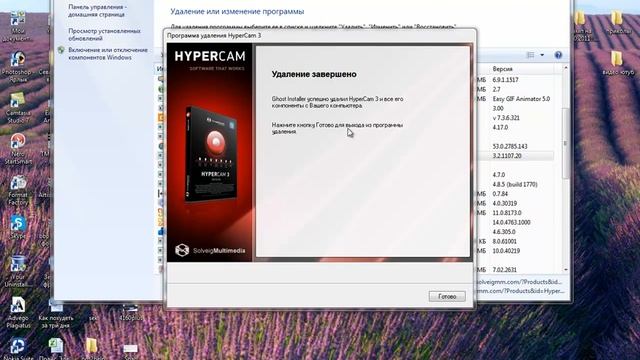Click the Готово button in the uninstaller
Screen dimensions: 640x360
447,296
